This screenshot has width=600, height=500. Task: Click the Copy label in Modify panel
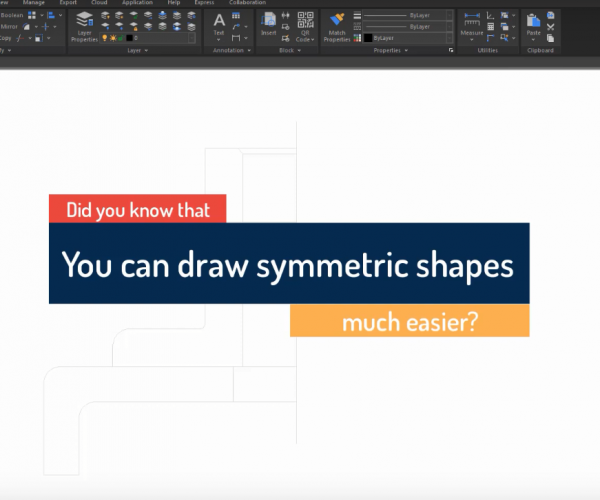pyautogui.click(x=5, y=38)
